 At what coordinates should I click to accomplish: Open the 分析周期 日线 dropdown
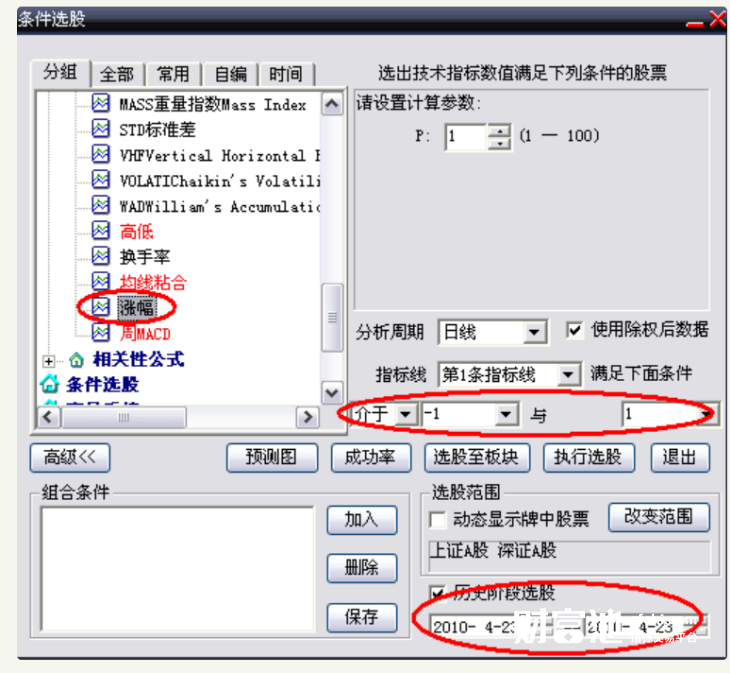(534, 332)
